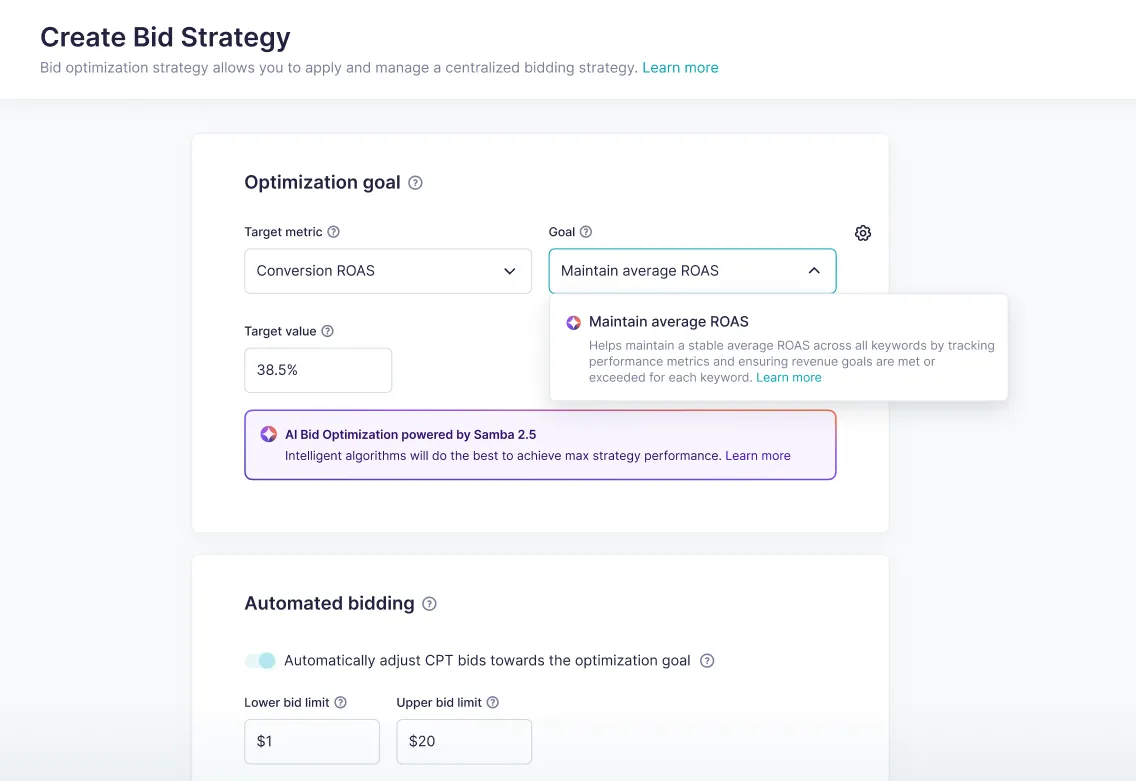The image size is (1136, 781).
Task: Click the Target metric help icon
Action: pyautogui.click(x=333, y=232)
